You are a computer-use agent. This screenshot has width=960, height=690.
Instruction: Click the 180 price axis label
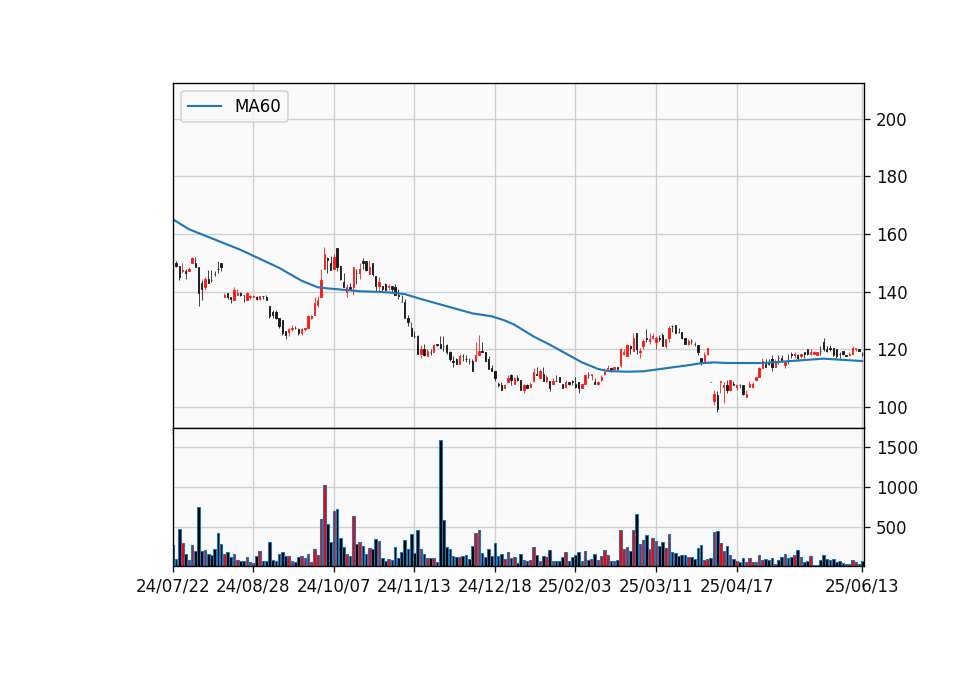tap(891, 178)
